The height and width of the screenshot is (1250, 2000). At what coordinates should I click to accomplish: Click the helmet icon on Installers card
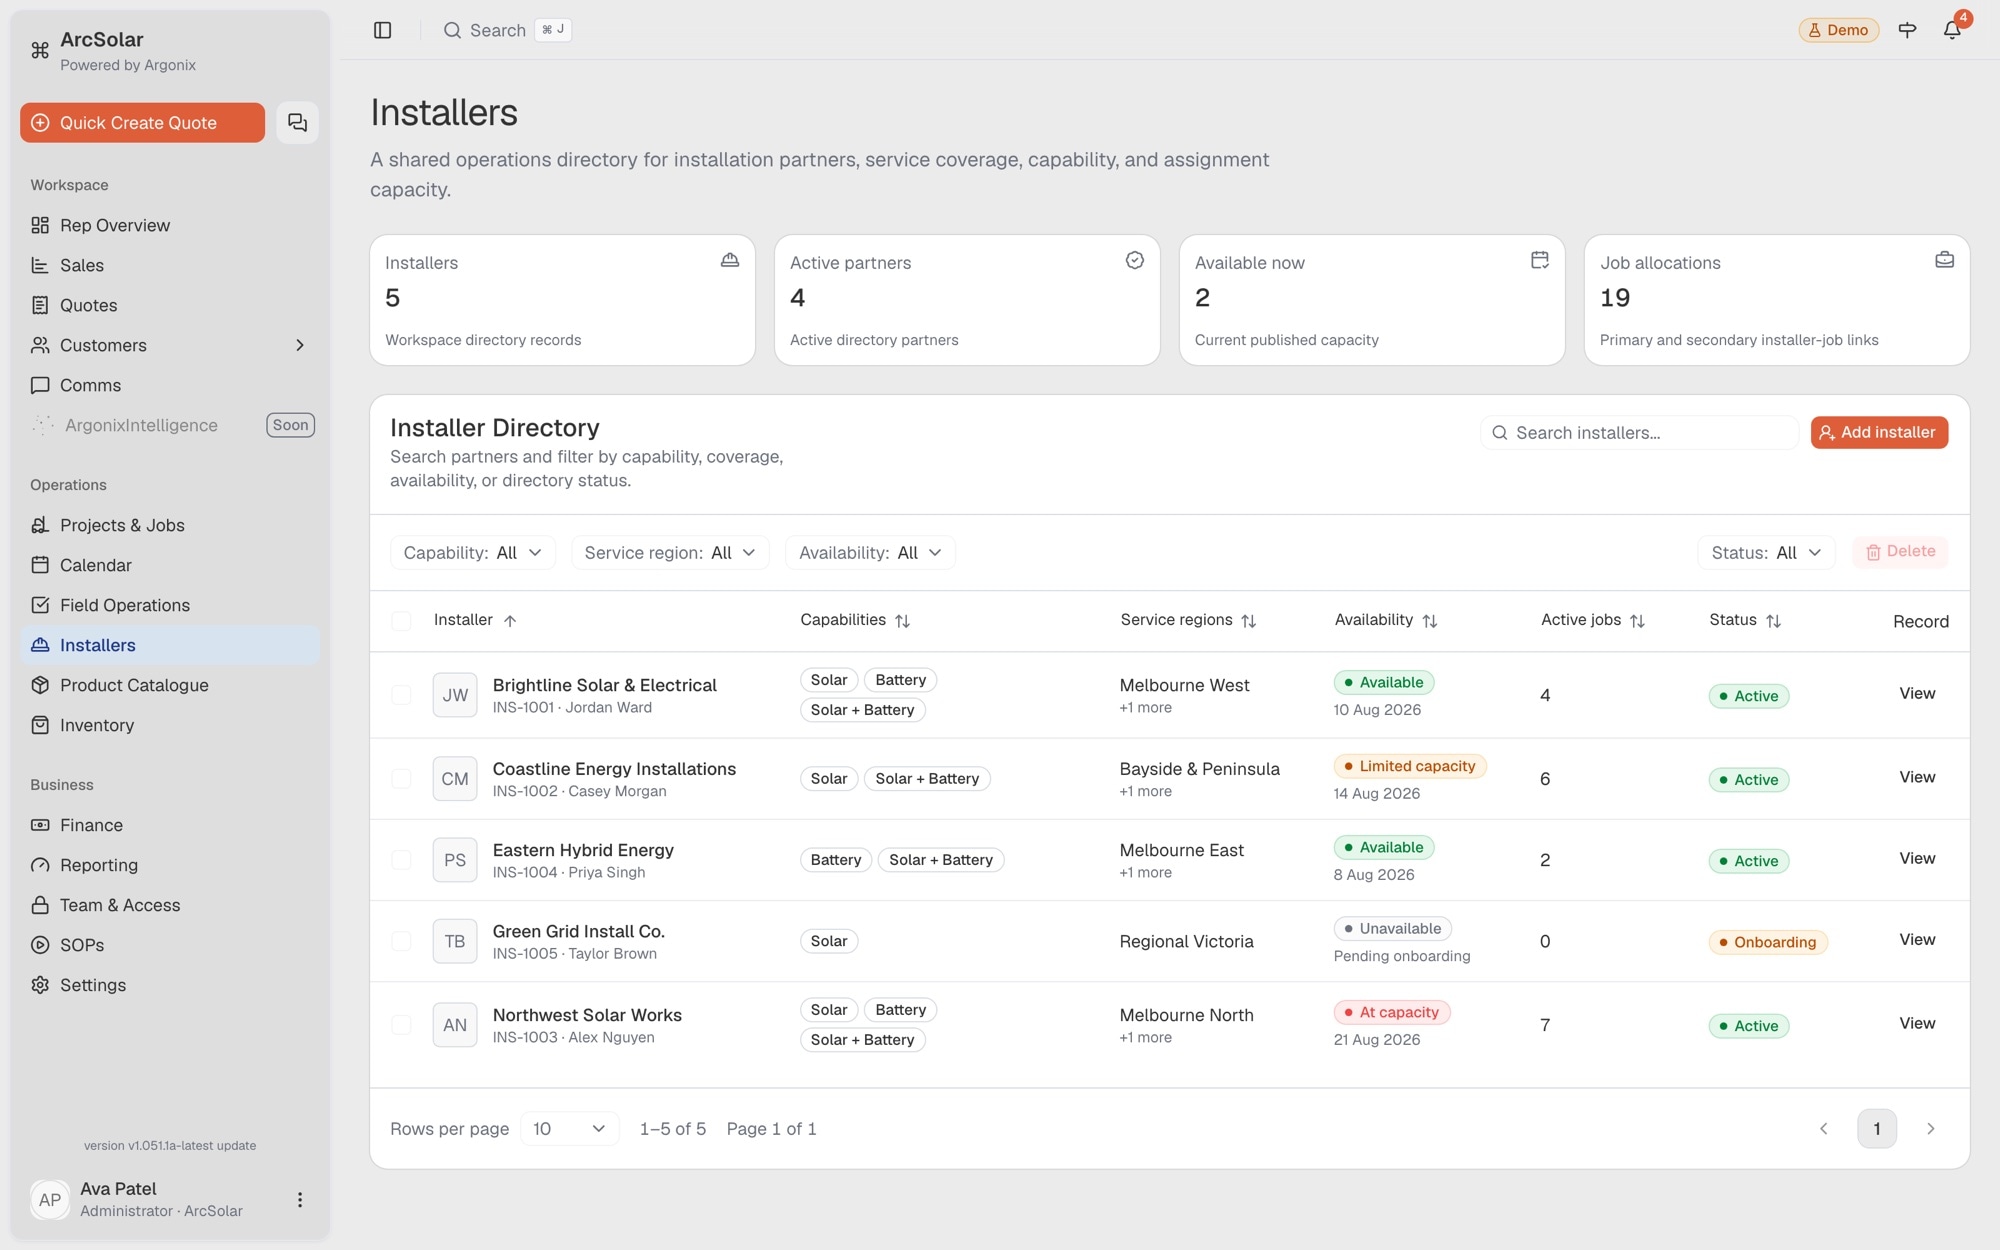point(730,260)
